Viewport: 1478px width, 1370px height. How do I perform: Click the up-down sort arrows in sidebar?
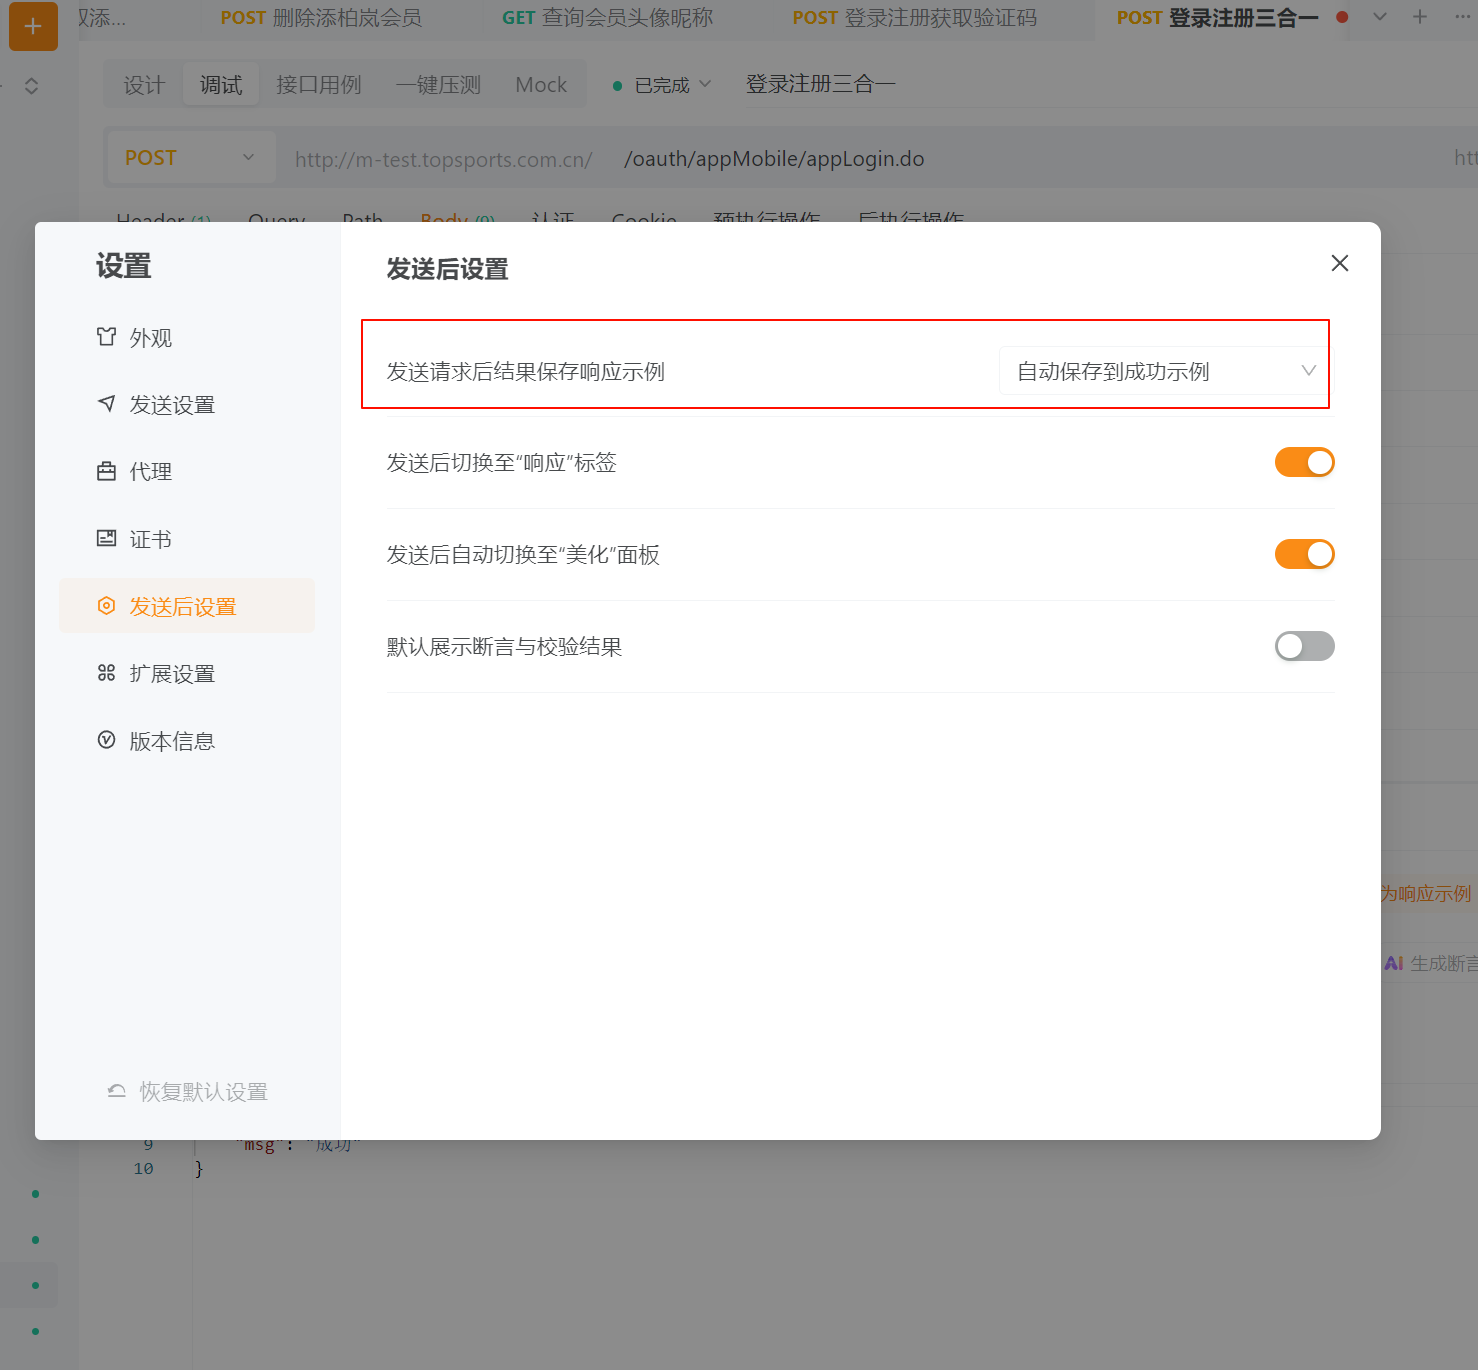click(x=32, y=86)
